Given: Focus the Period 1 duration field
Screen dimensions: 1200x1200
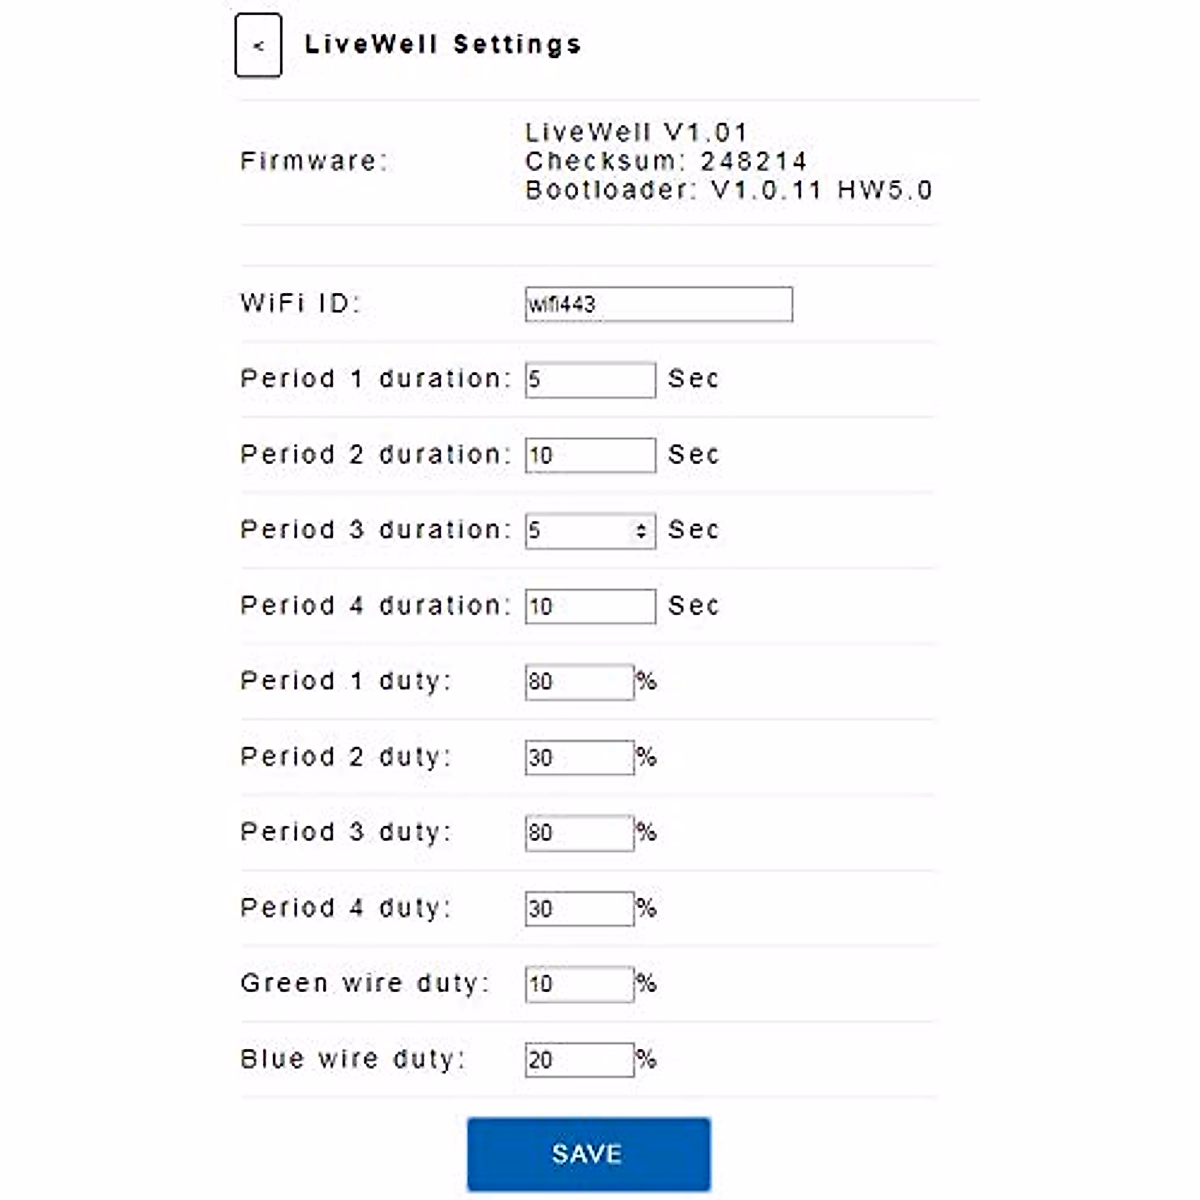Looking at the screenshot, I should pos(590,380).
